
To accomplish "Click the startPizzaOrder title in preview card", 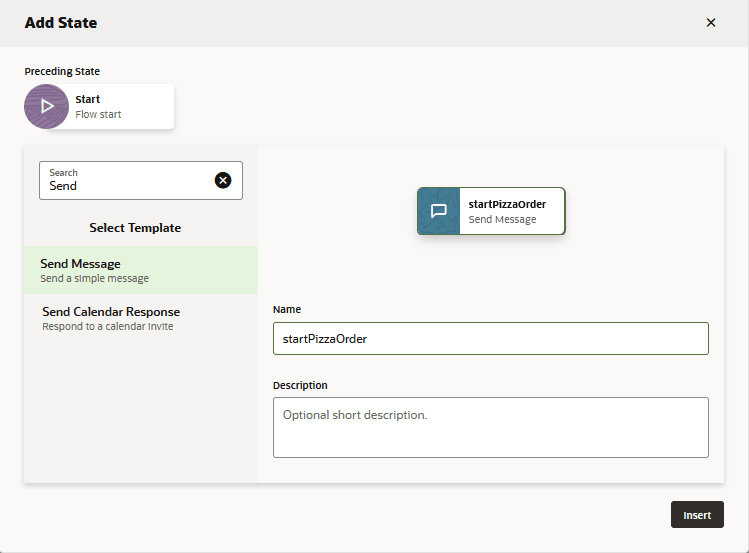I will click(507, 204).
